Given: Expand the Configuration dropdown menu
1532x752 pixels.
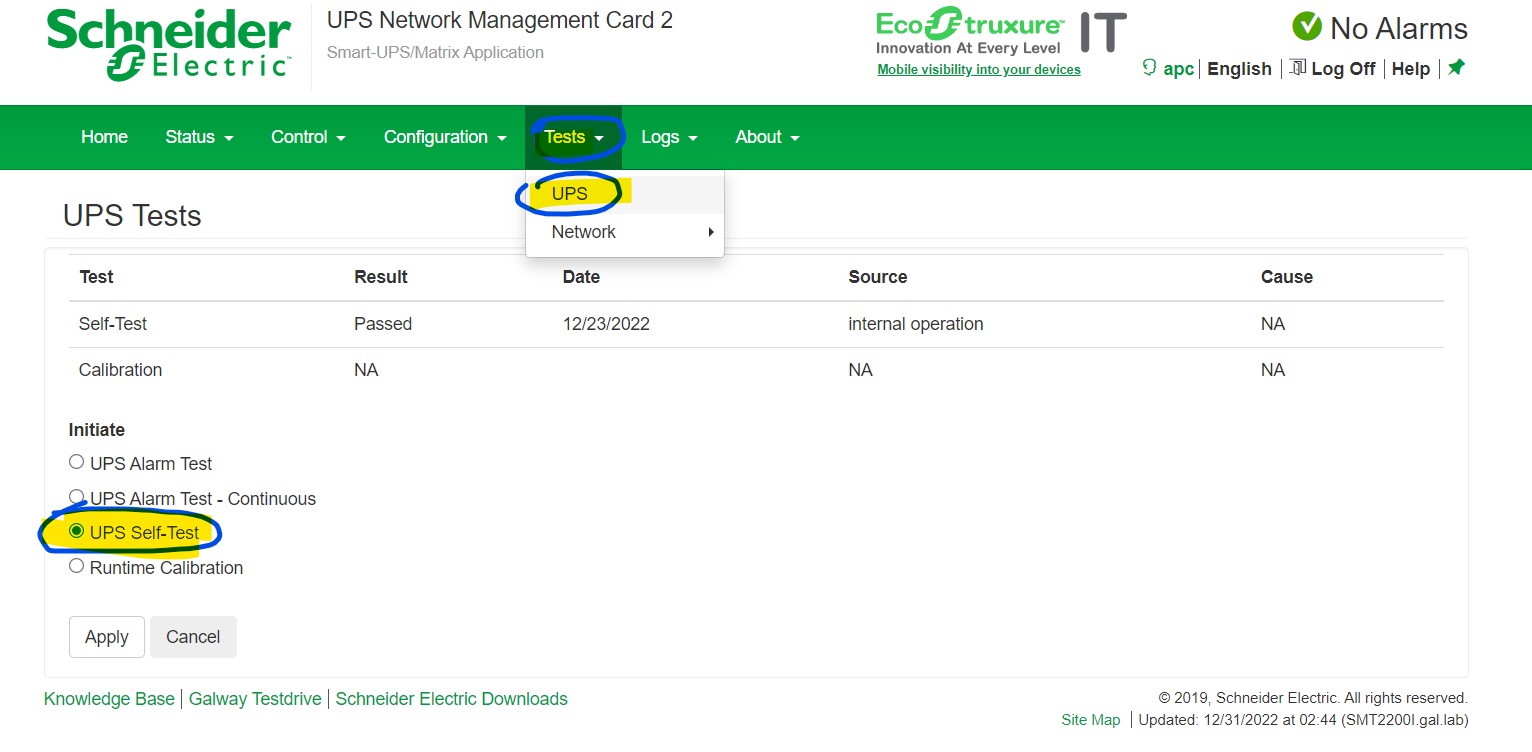Looking at the screenshot, I should [x=445, y=137].
